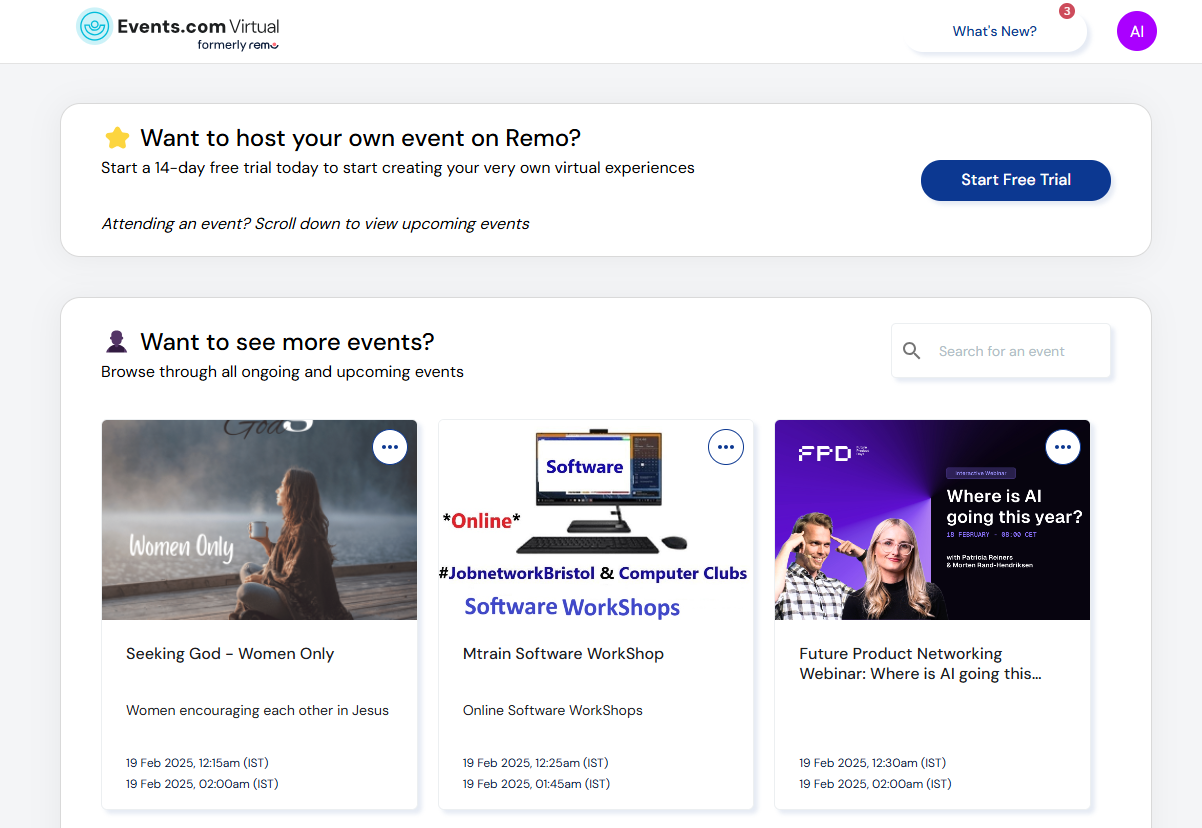This screenshot has width=1202, height=828.
Task: Start the free trial
Action: (x=1016, y=180)
